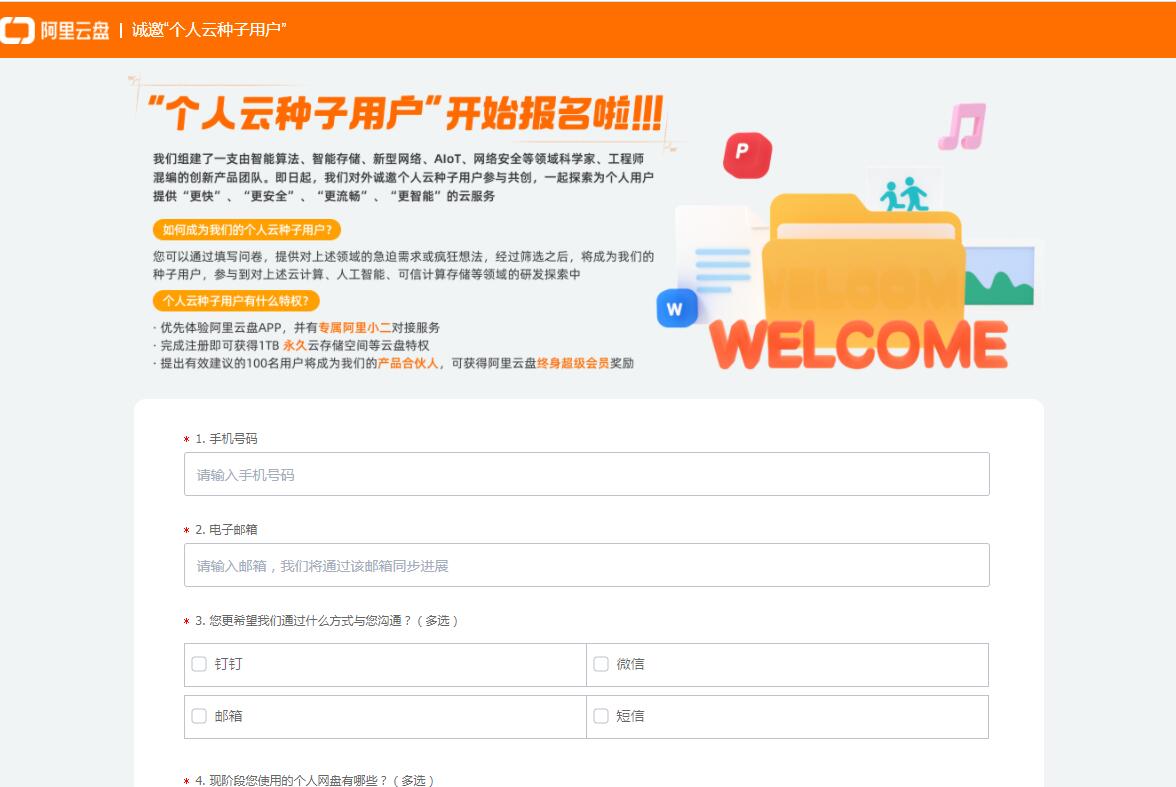Click question 4 label about 个人网盘
This screenshot has height=787, width=1176.
[314, 780]
